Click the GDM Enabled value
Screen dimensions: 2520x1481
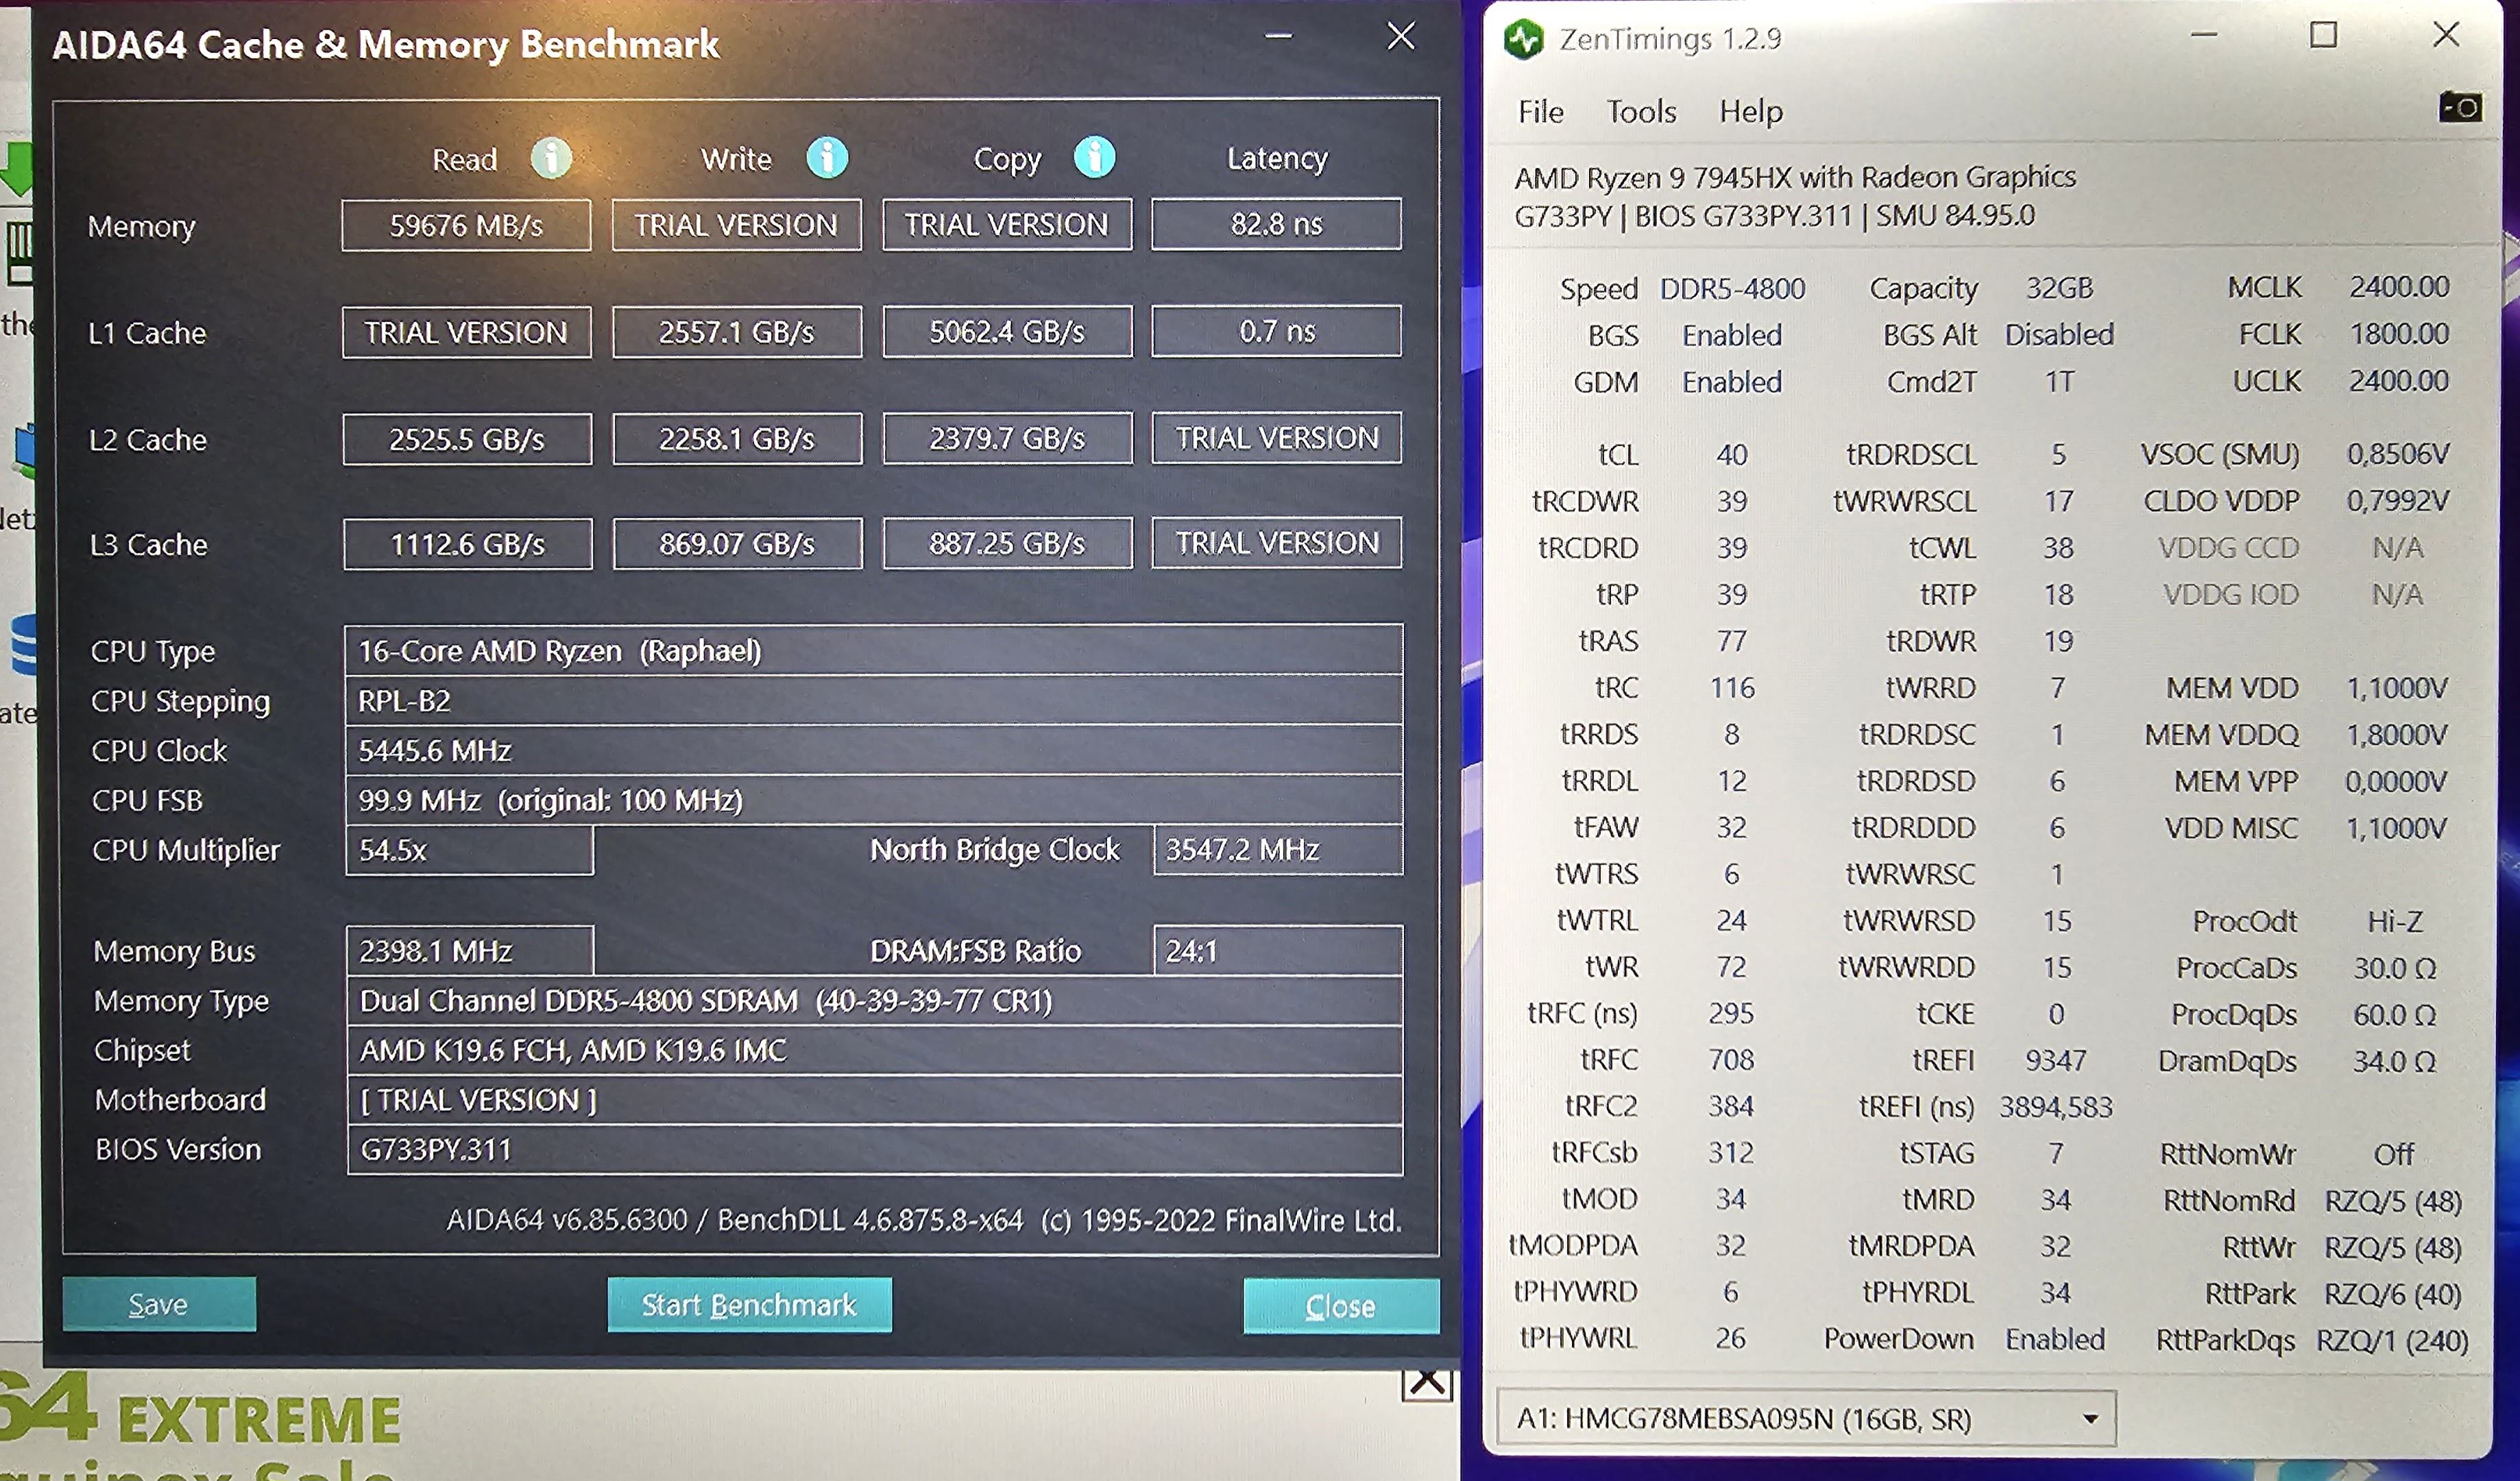pos(1732,381)
